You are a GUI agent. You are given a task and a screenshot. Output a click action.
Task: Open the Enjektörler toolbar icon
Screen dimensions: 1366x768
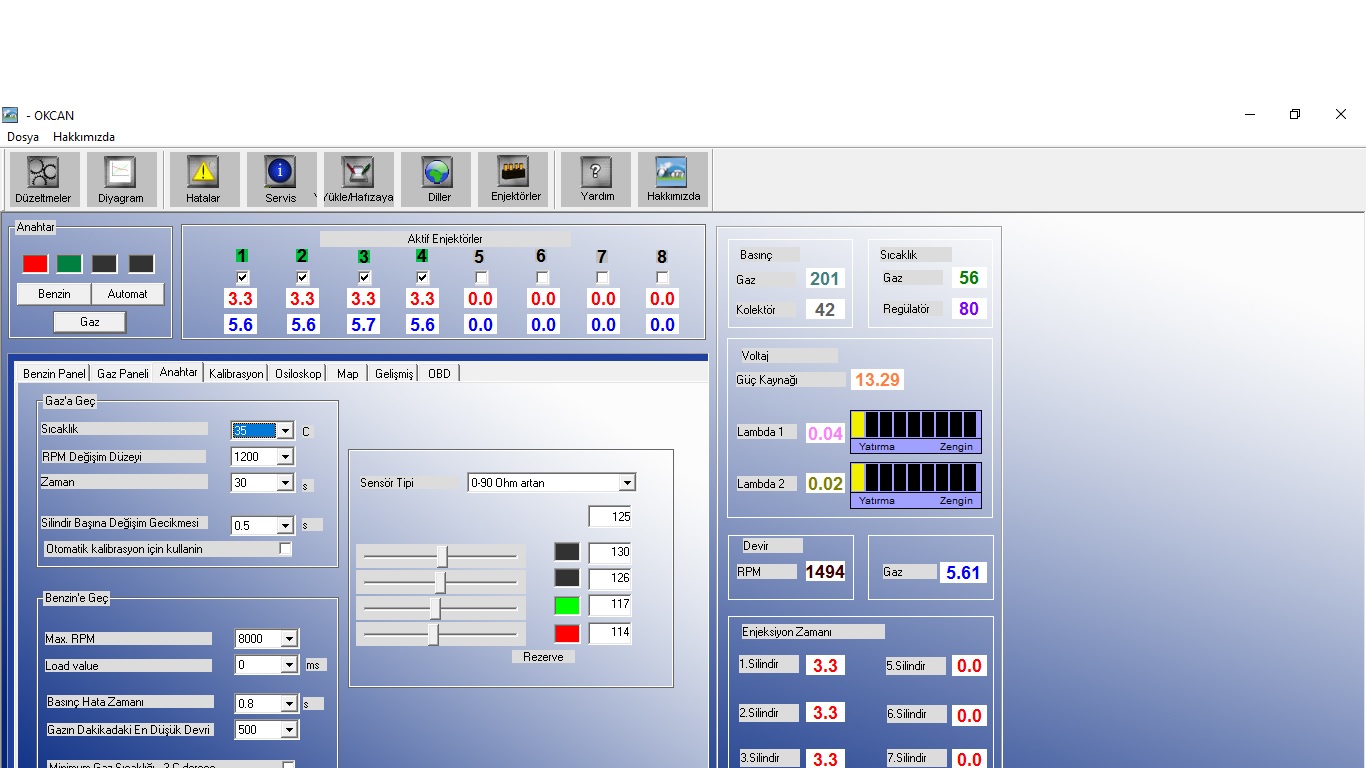pos(516,179)
